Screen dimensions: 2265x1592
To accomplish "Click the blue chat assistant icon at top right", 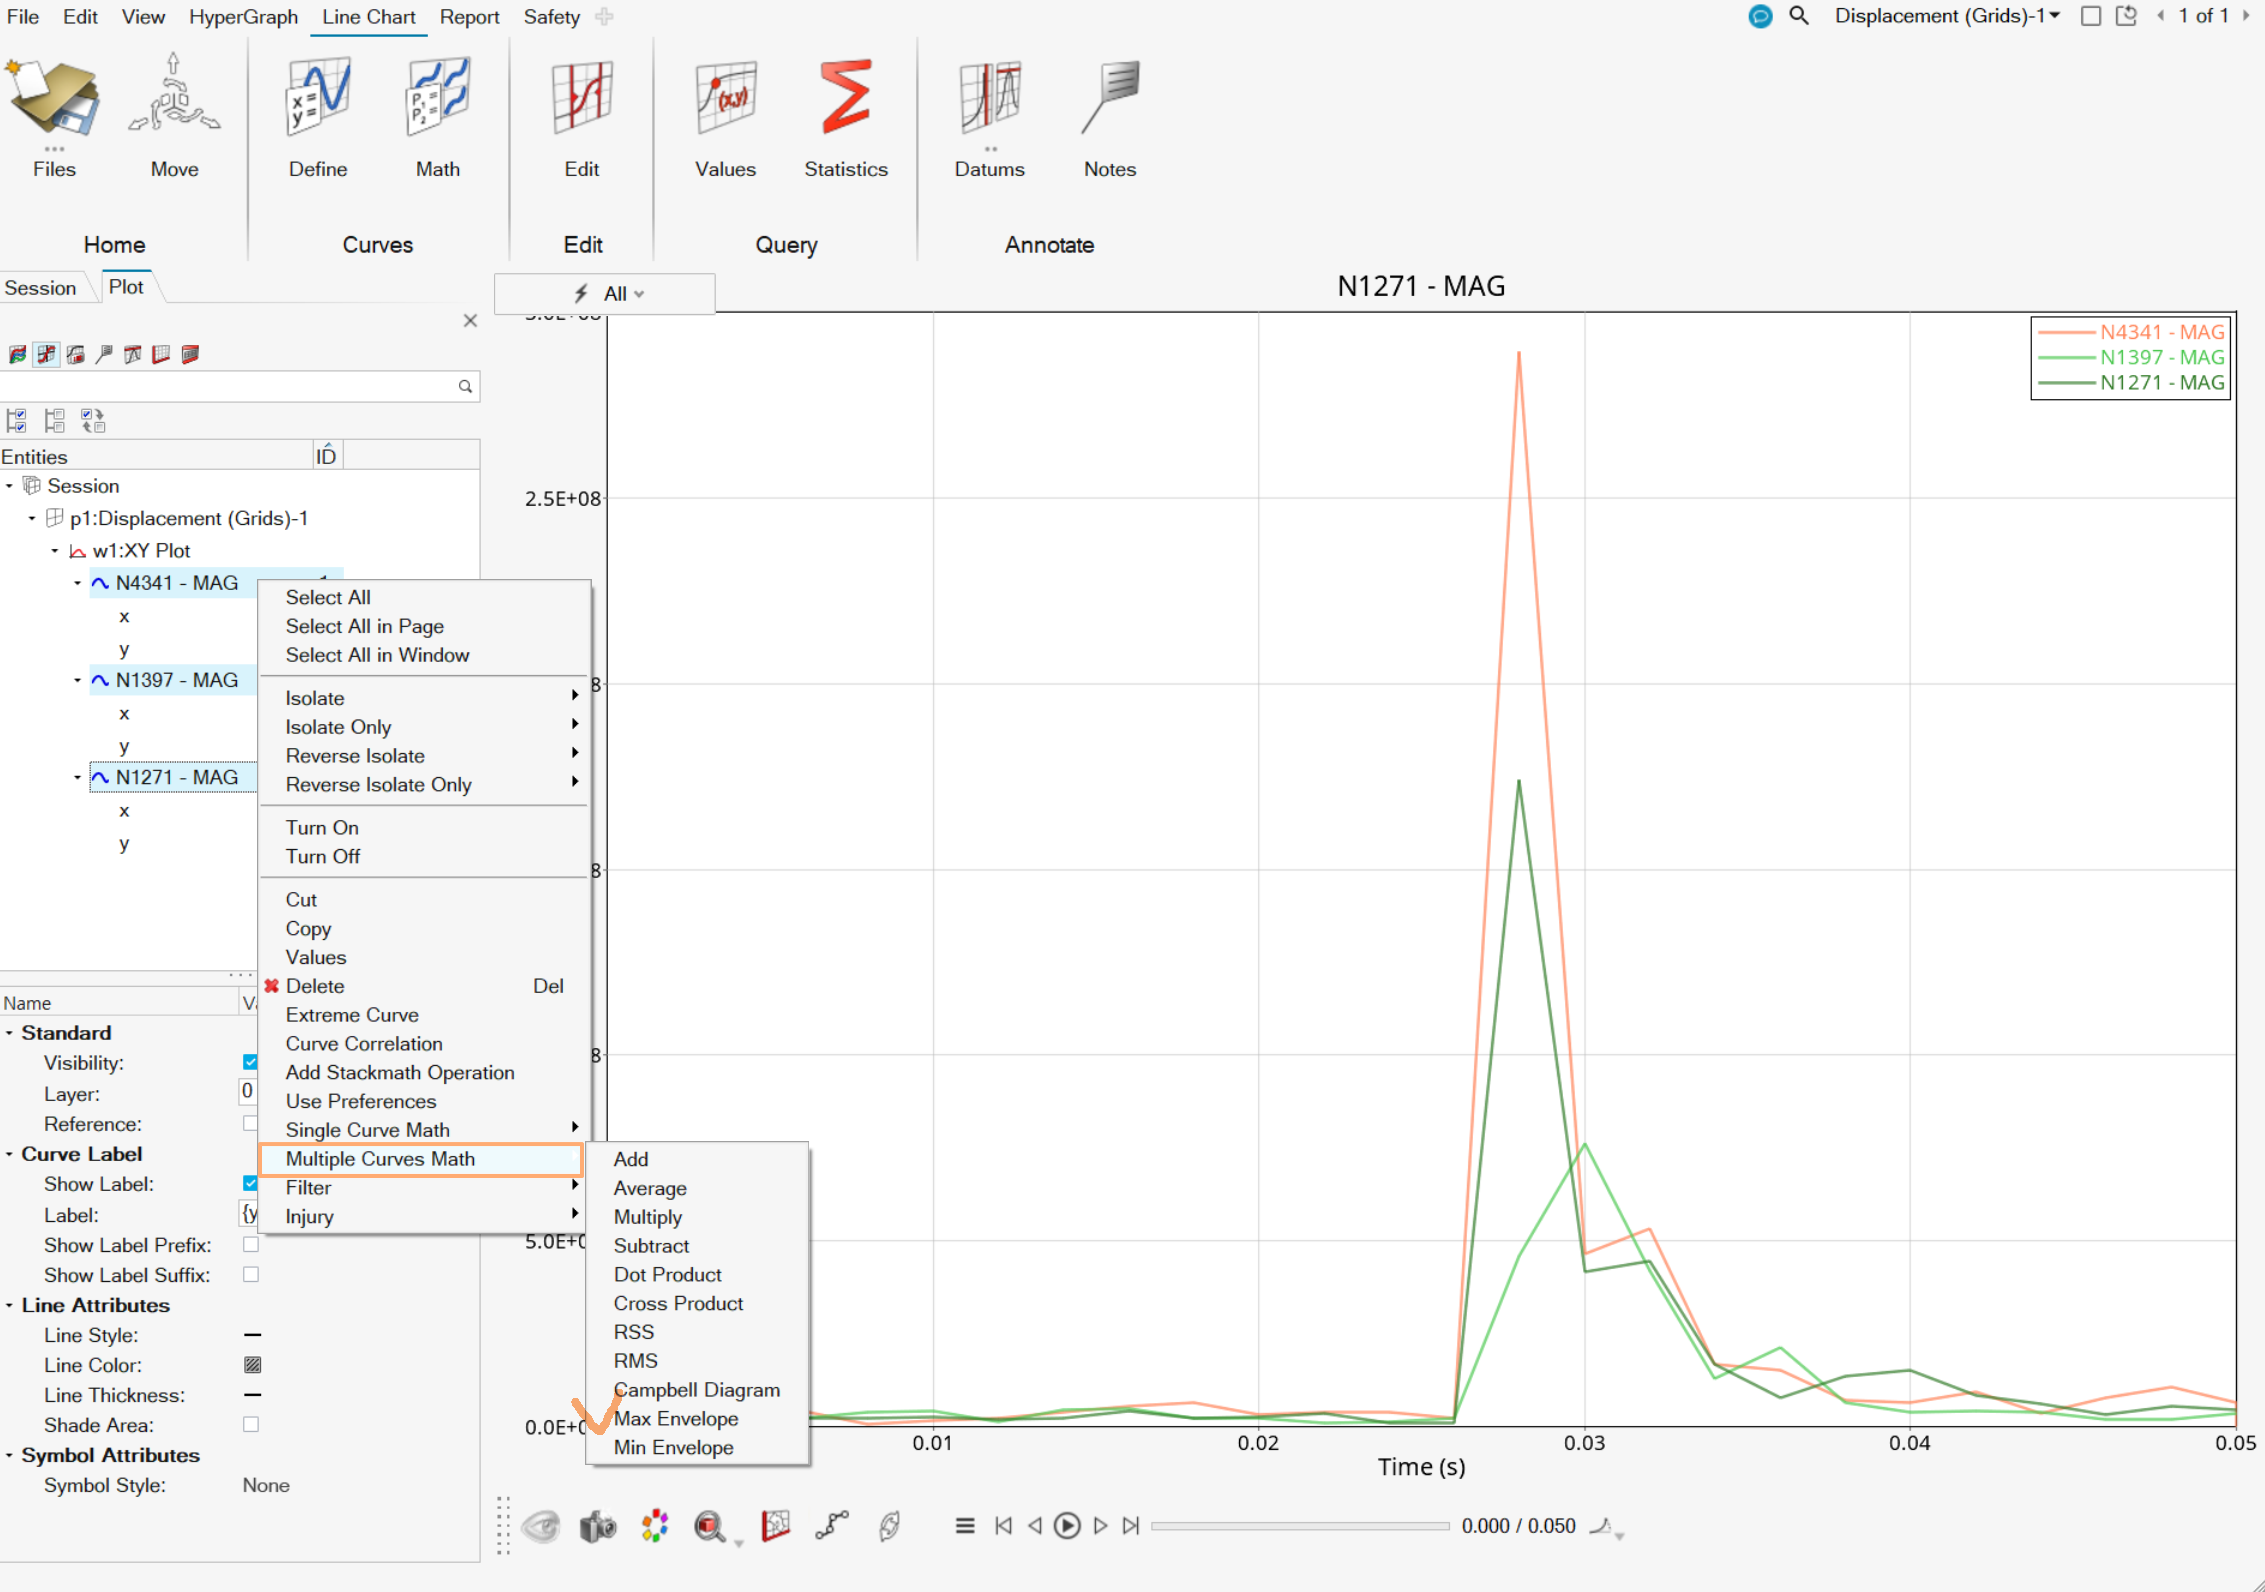I will pyautogui.click(x=1761, y=16).
